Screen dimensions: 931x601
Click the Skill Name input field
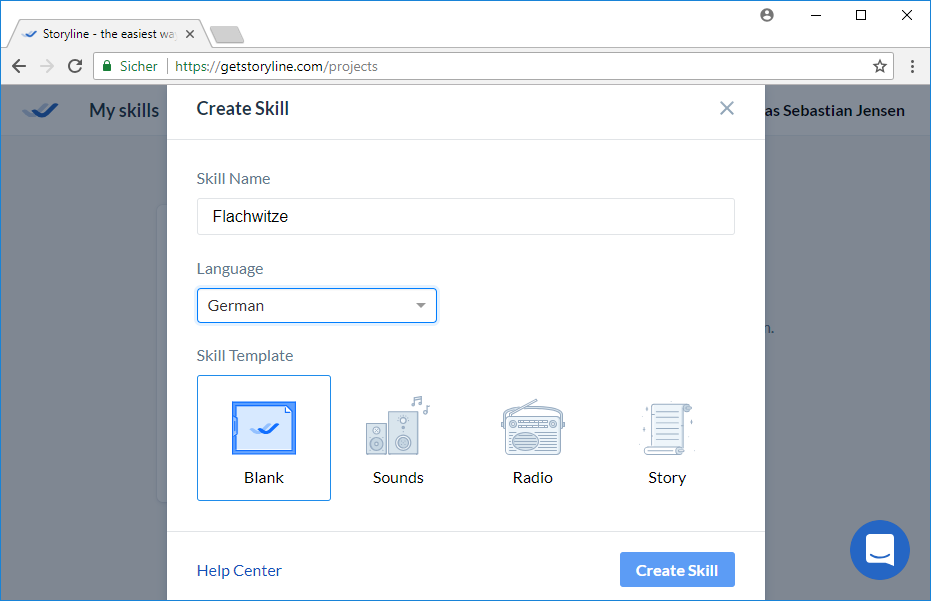pyautogui.click(x=465, y=216)
